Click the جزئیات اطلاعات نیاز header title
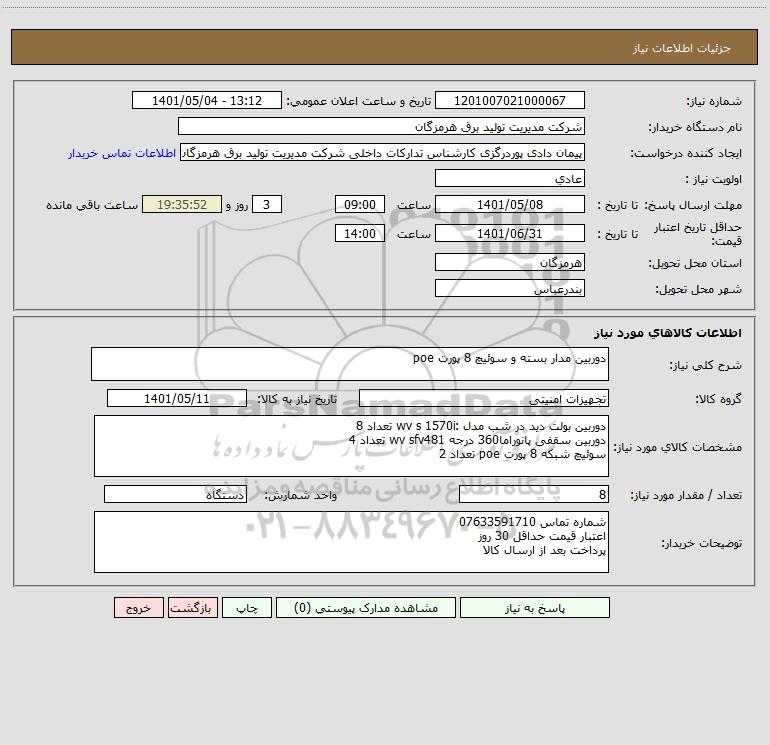 click(x=682, y=48)
